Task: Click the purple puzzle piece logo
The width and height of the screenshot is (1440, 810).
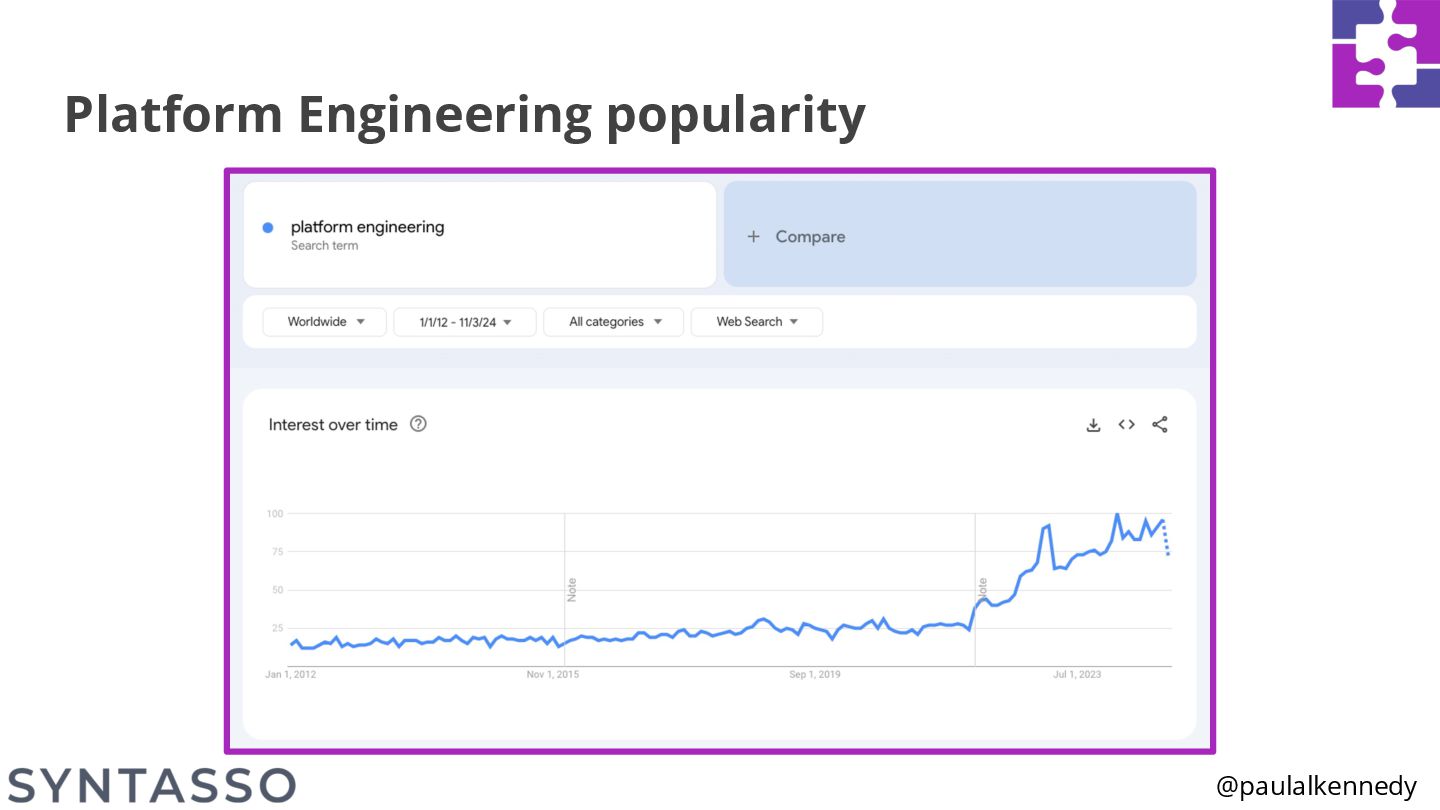Action: 1385,53
